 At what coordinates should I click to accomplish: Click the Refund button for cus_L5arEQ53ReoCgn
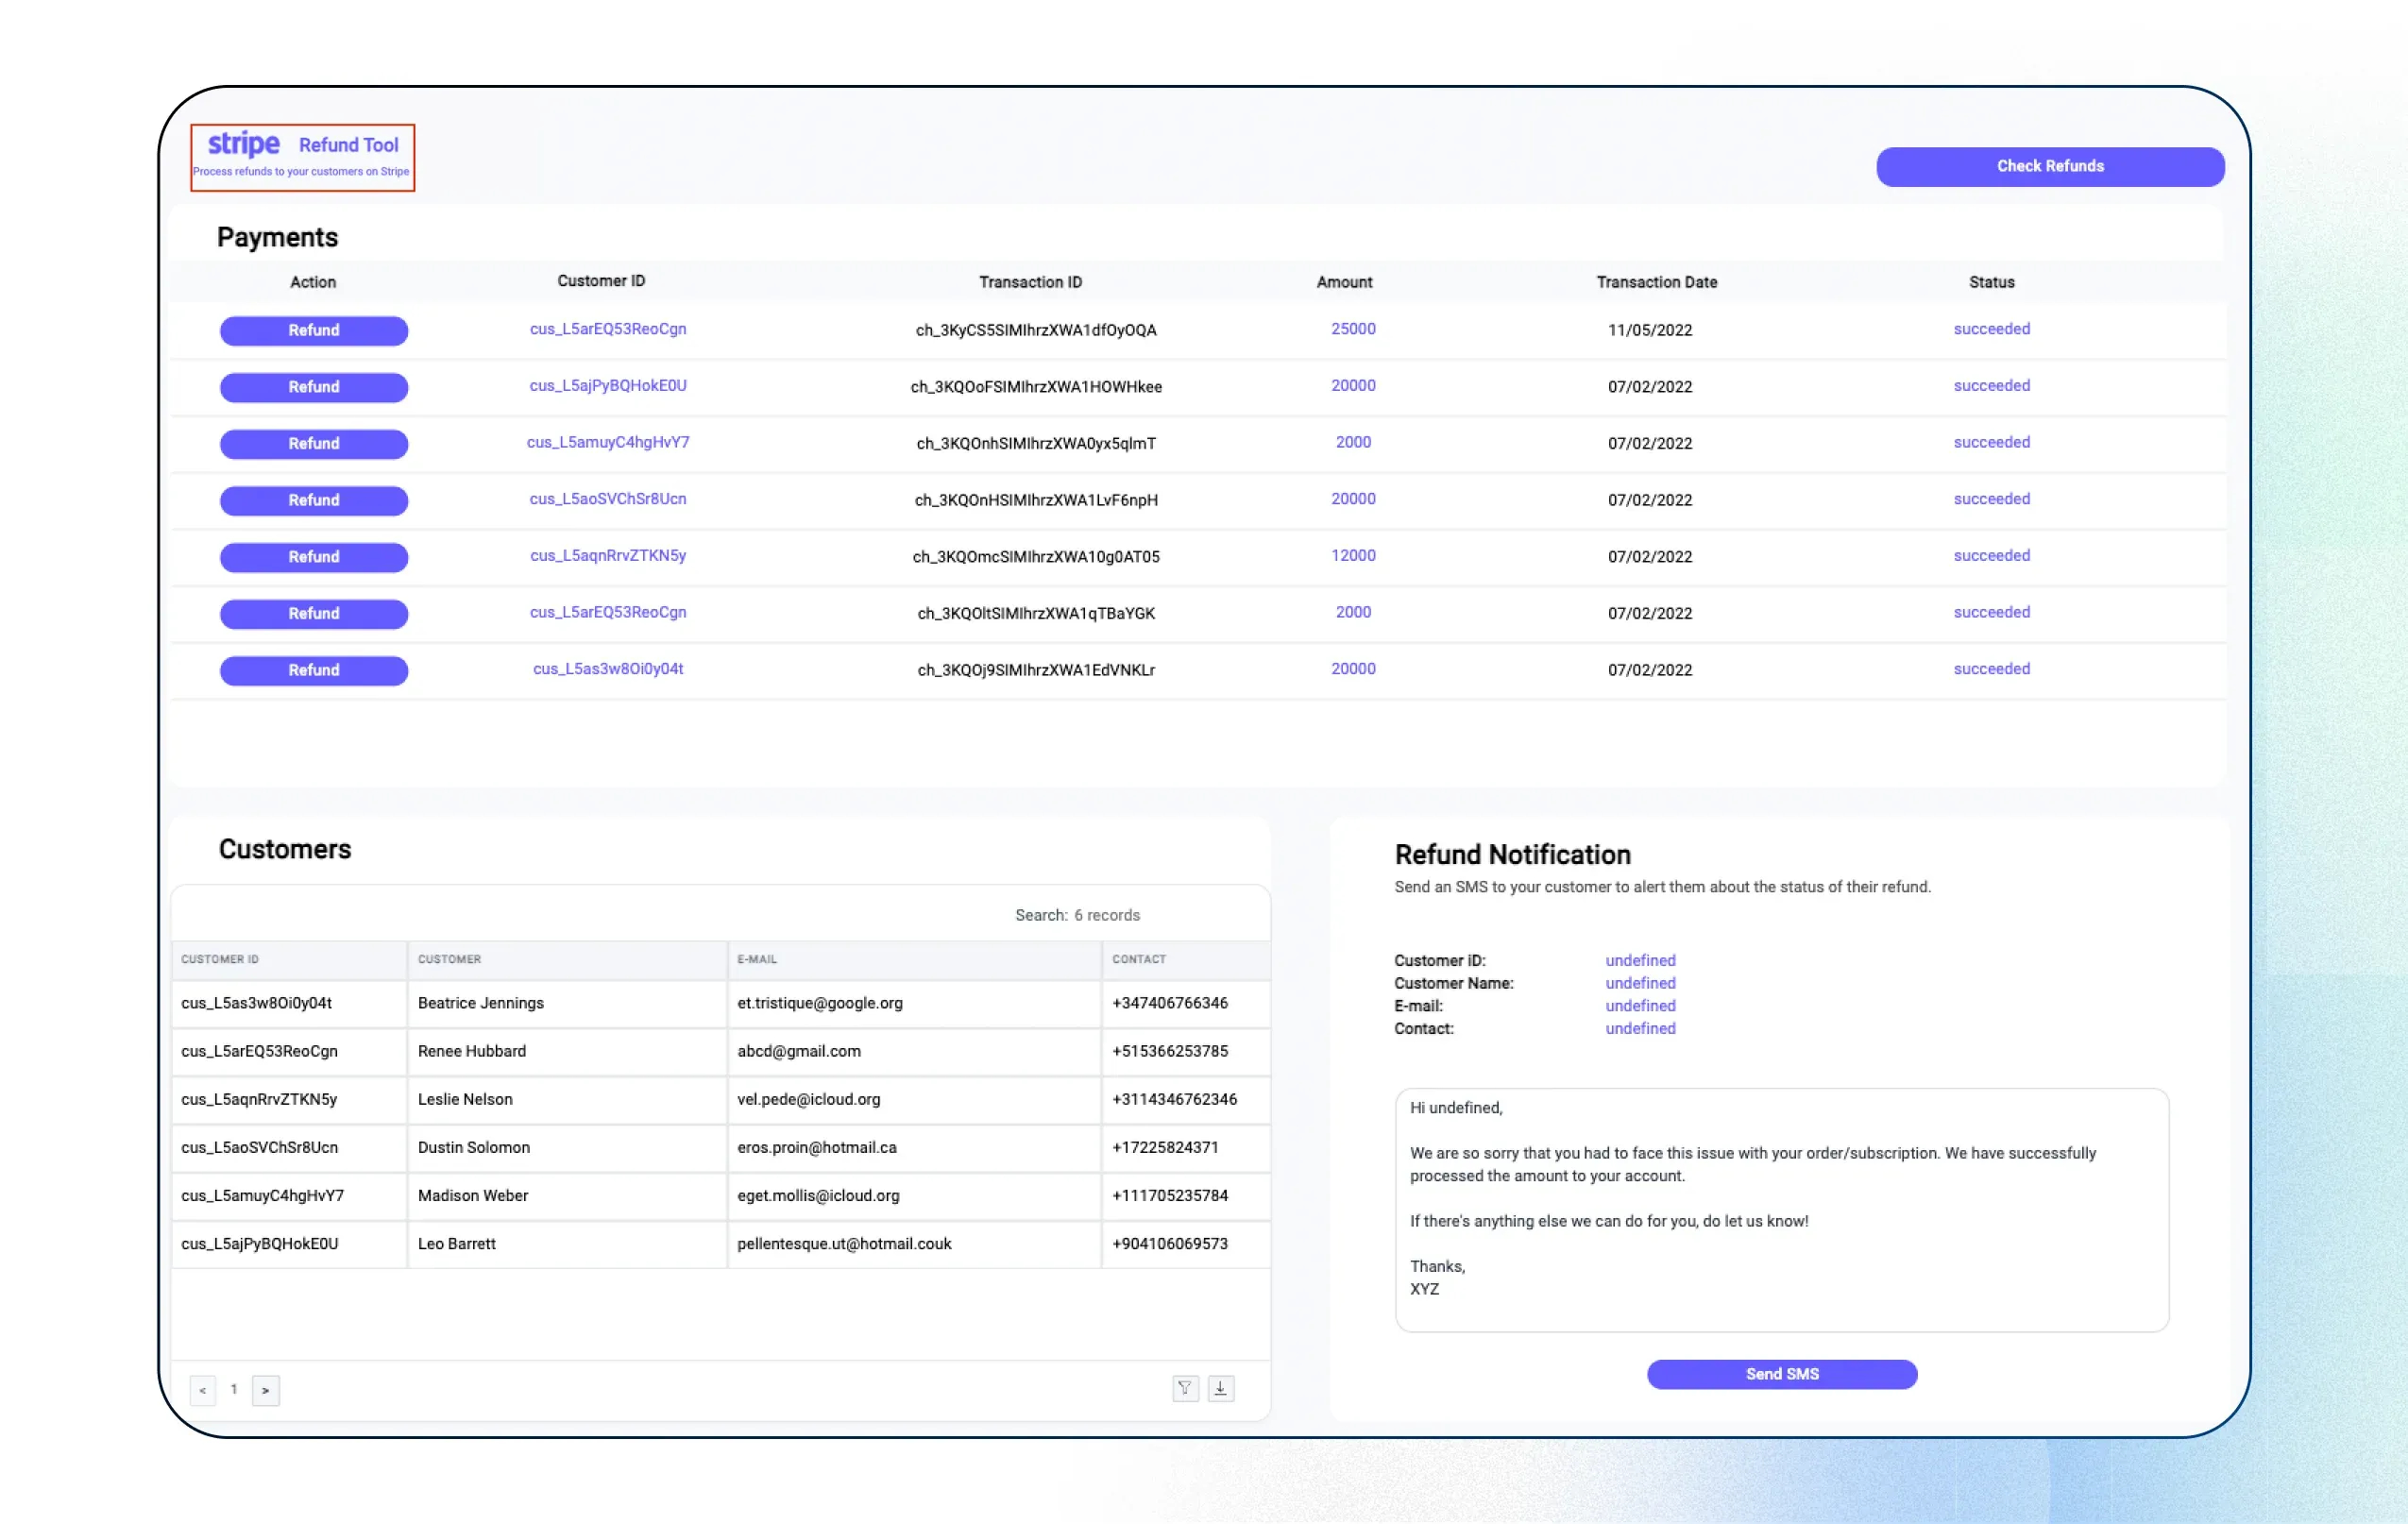(313, 330)
